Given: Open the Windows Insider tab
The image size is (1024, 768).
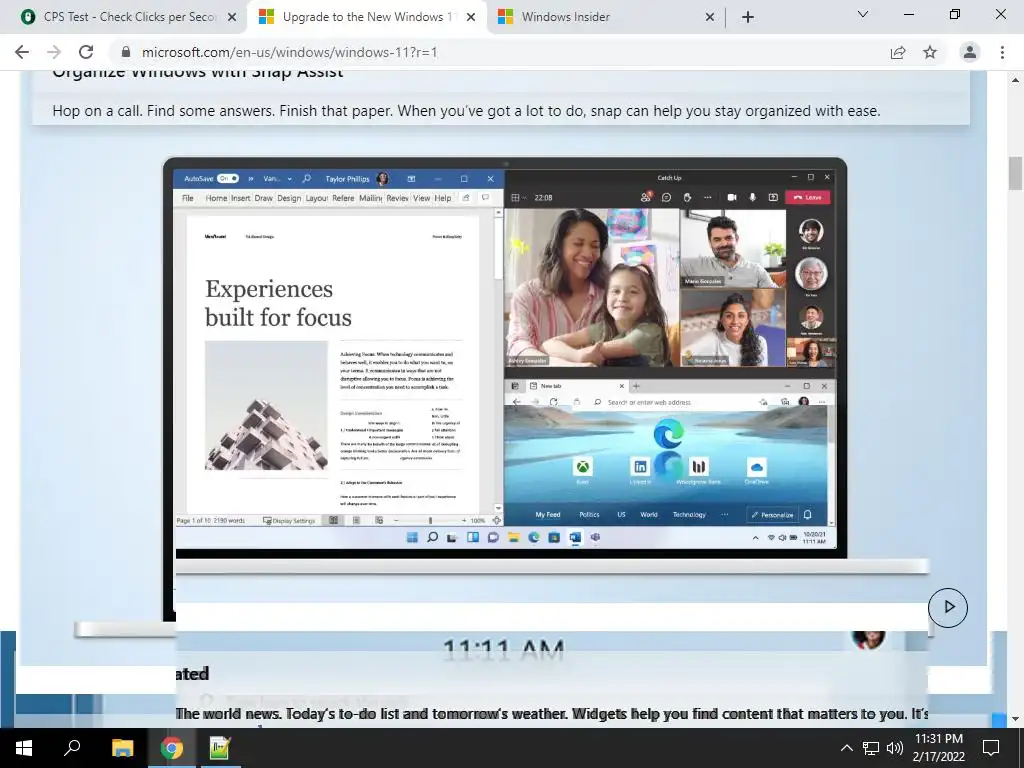Looking at the screenshot, I should pos(606,17).
